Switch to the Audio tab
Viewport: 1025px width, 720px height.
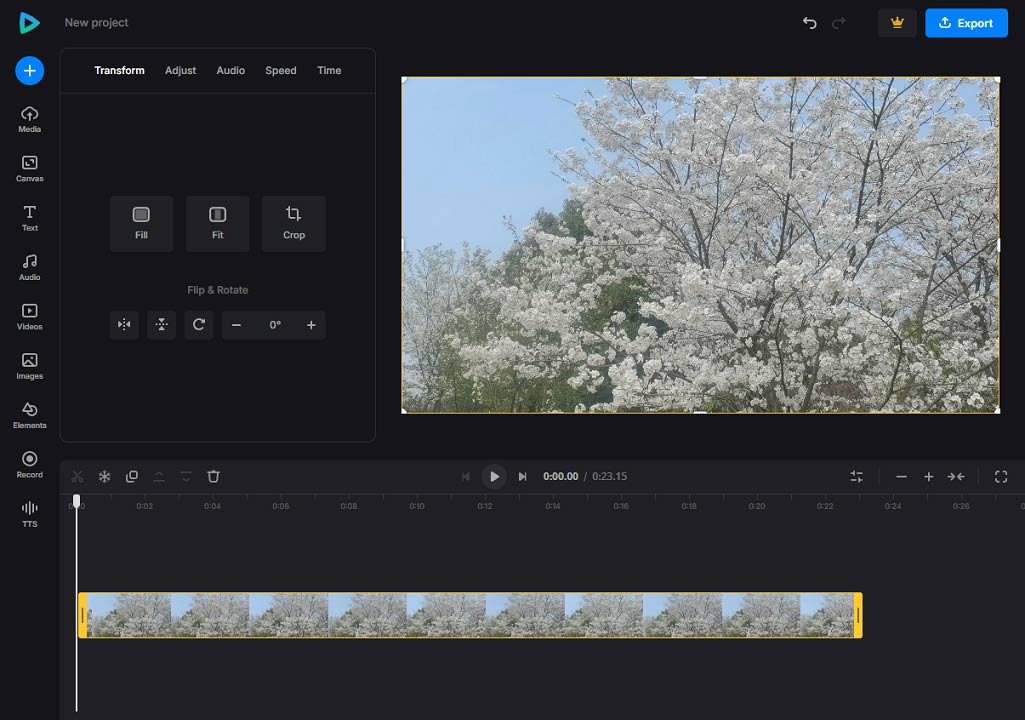click(x=231, y=71)
